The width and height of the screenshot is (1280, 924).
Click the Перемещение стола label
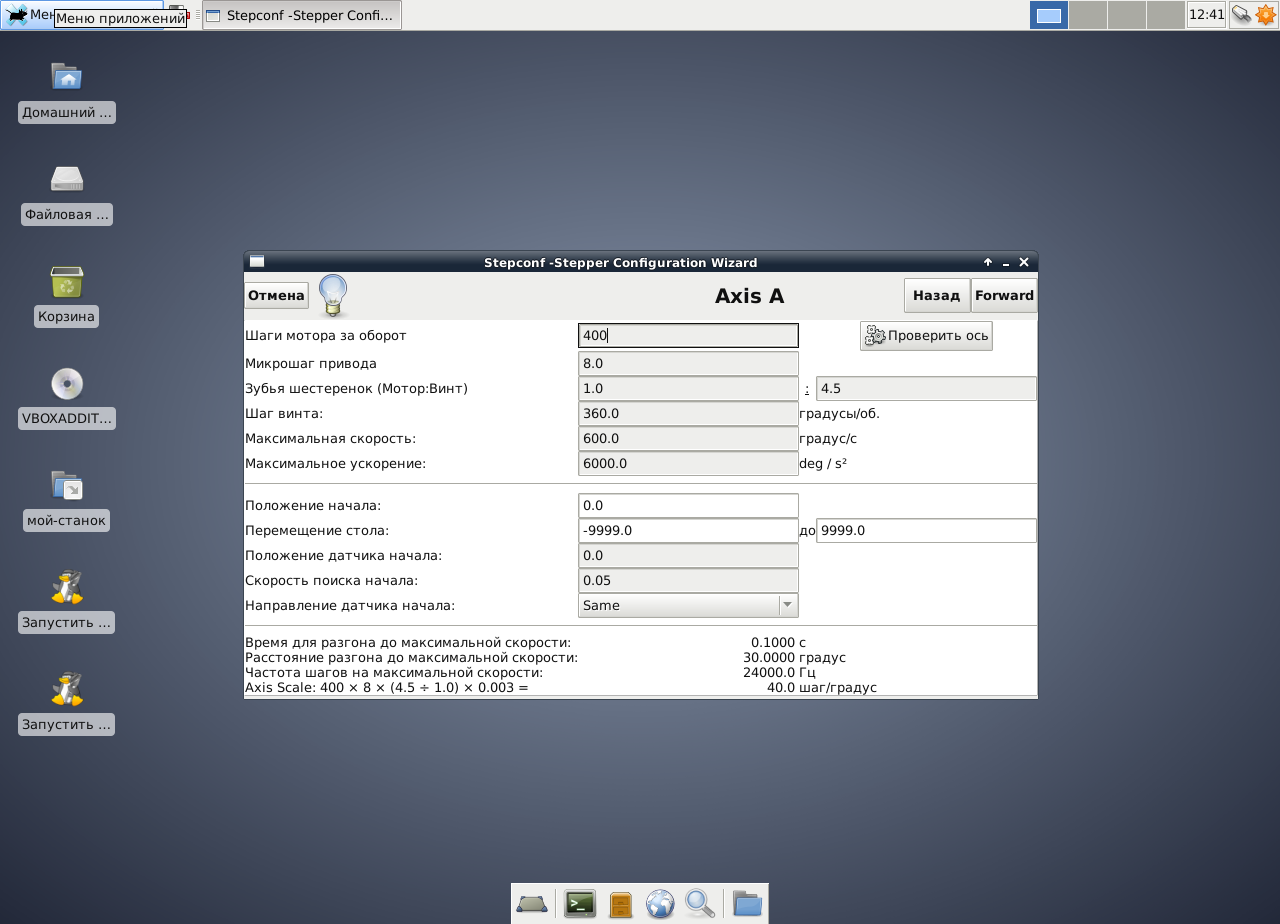pos(317,531)
